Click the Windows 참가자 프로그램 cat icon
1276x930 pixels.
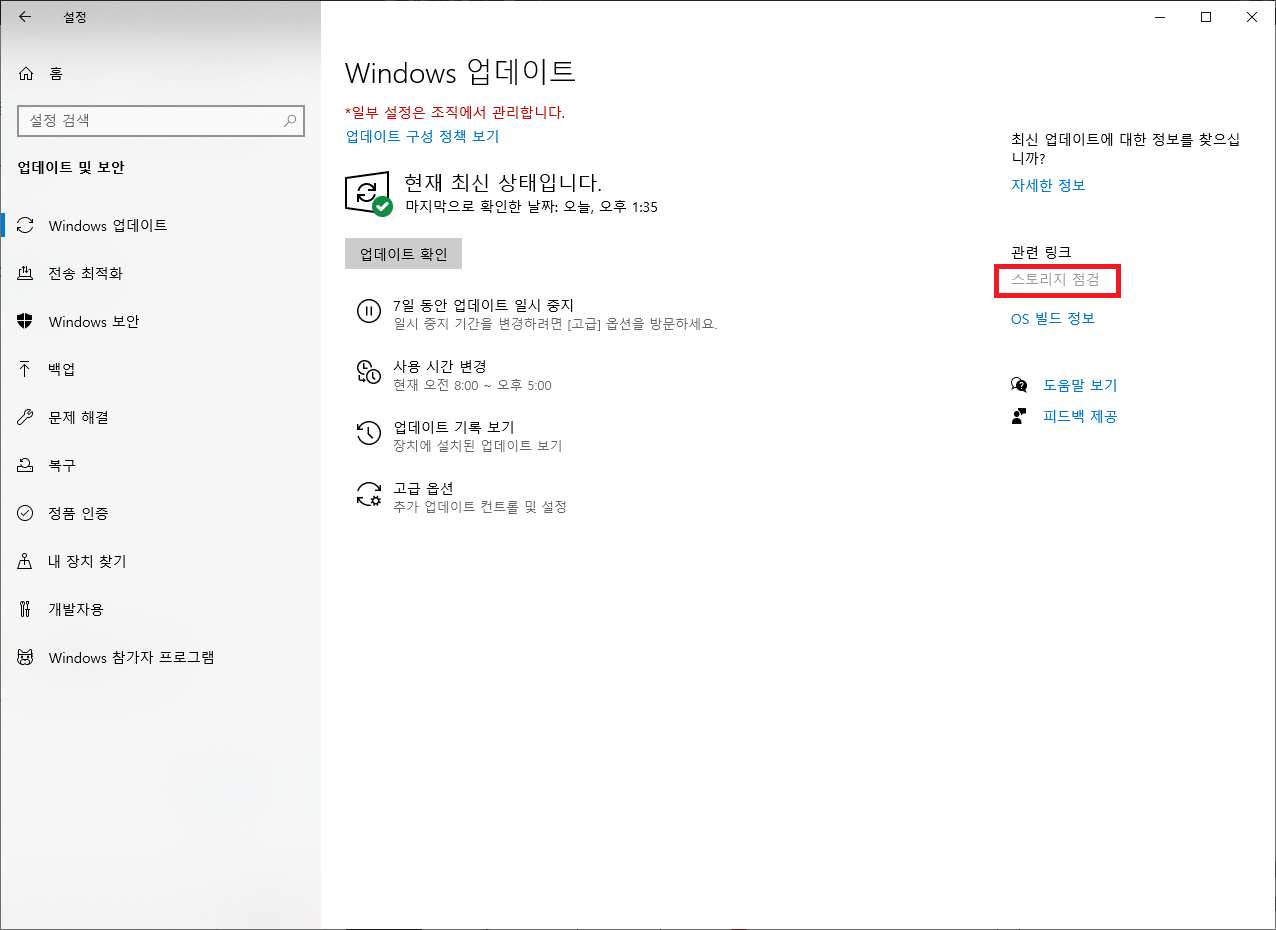tap(27, 658)
